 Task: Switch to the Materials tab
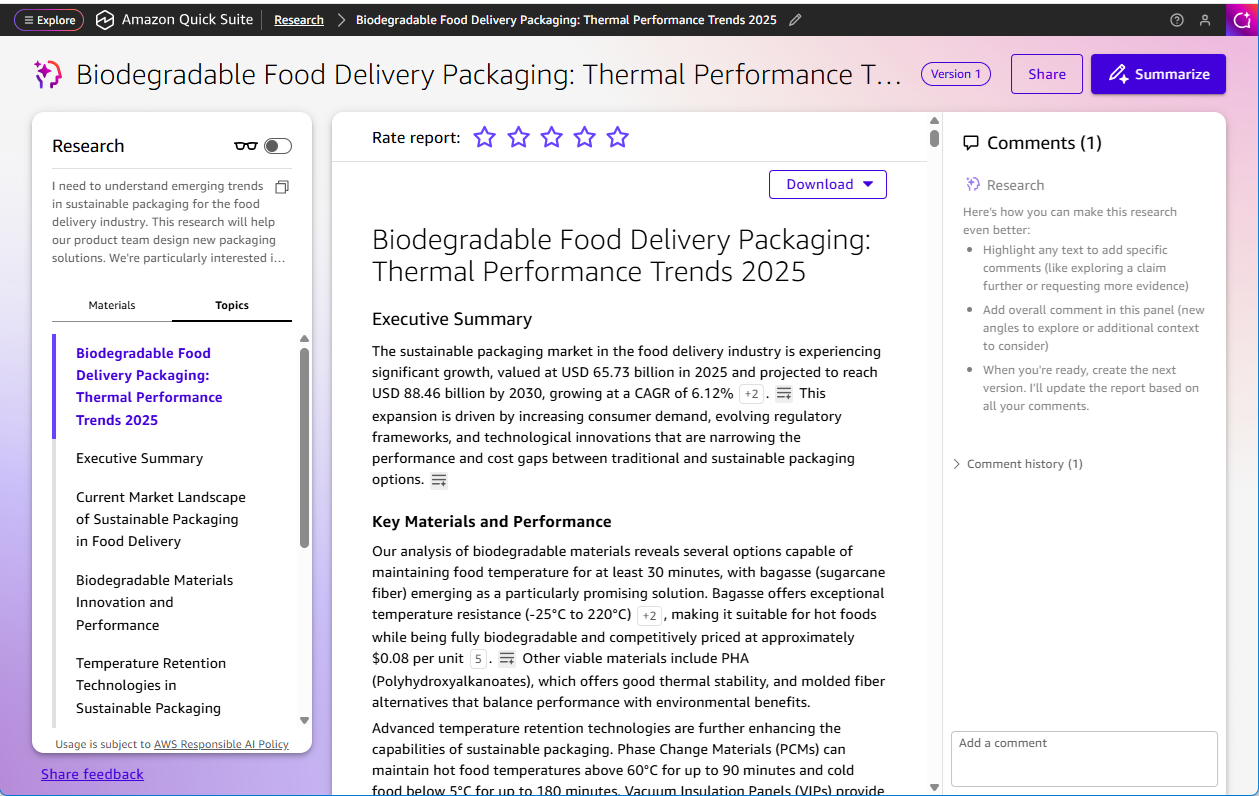point(112,305)
